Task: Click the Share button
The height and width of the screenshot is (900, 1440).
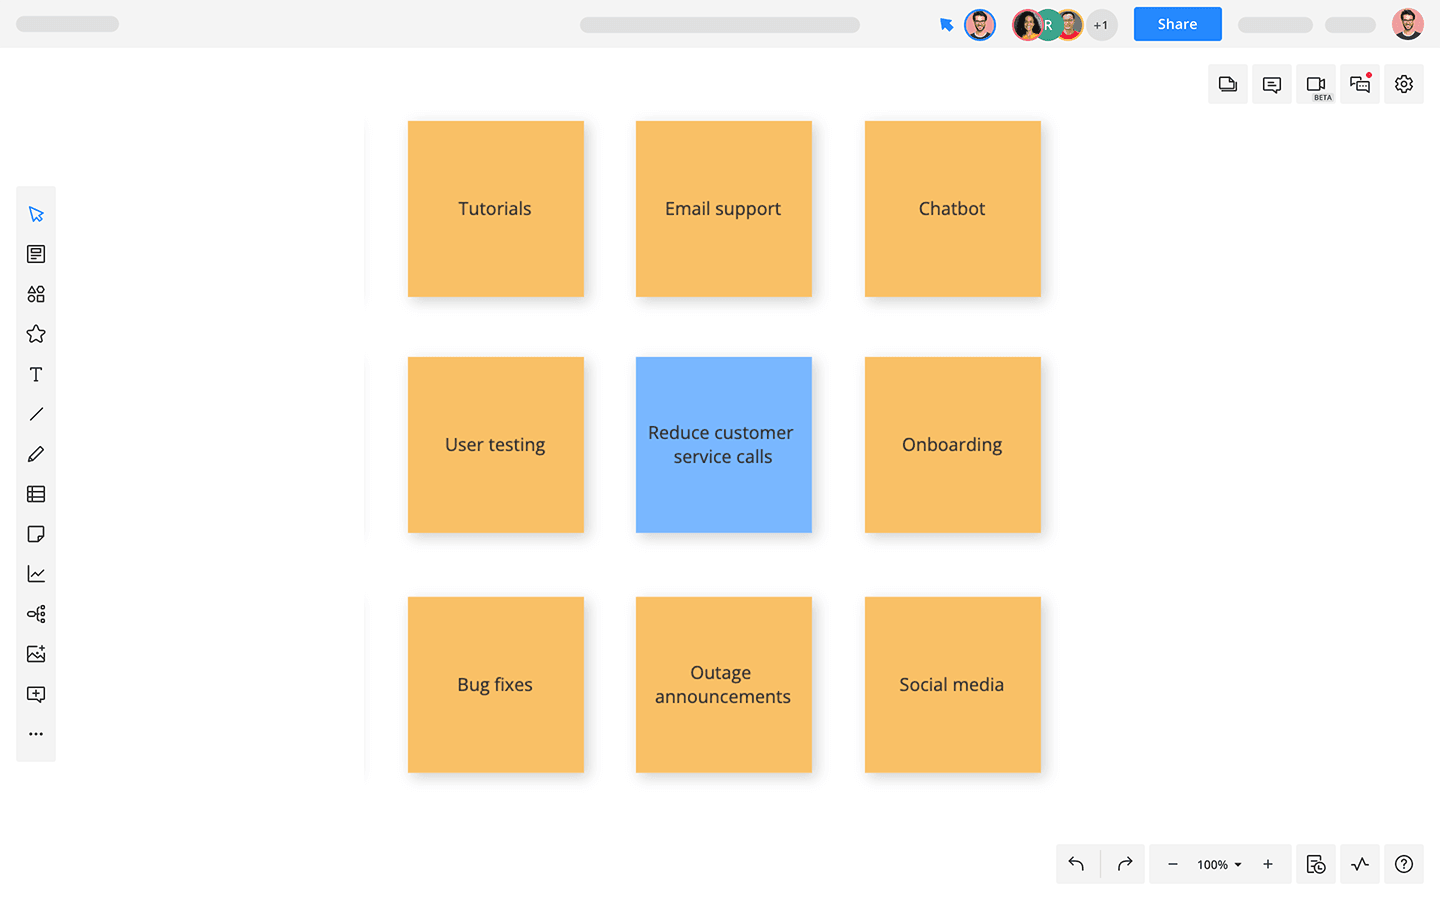Action: (1177, 24)
